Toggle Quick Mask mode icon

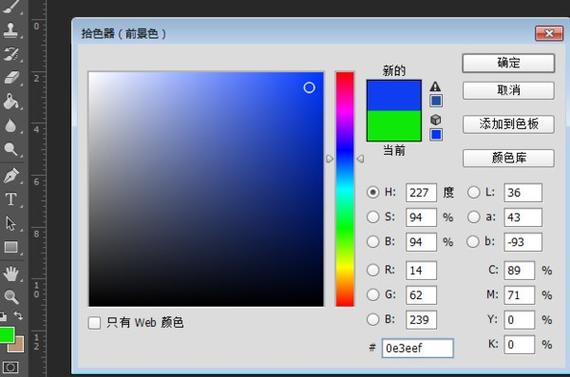[10, 368]
